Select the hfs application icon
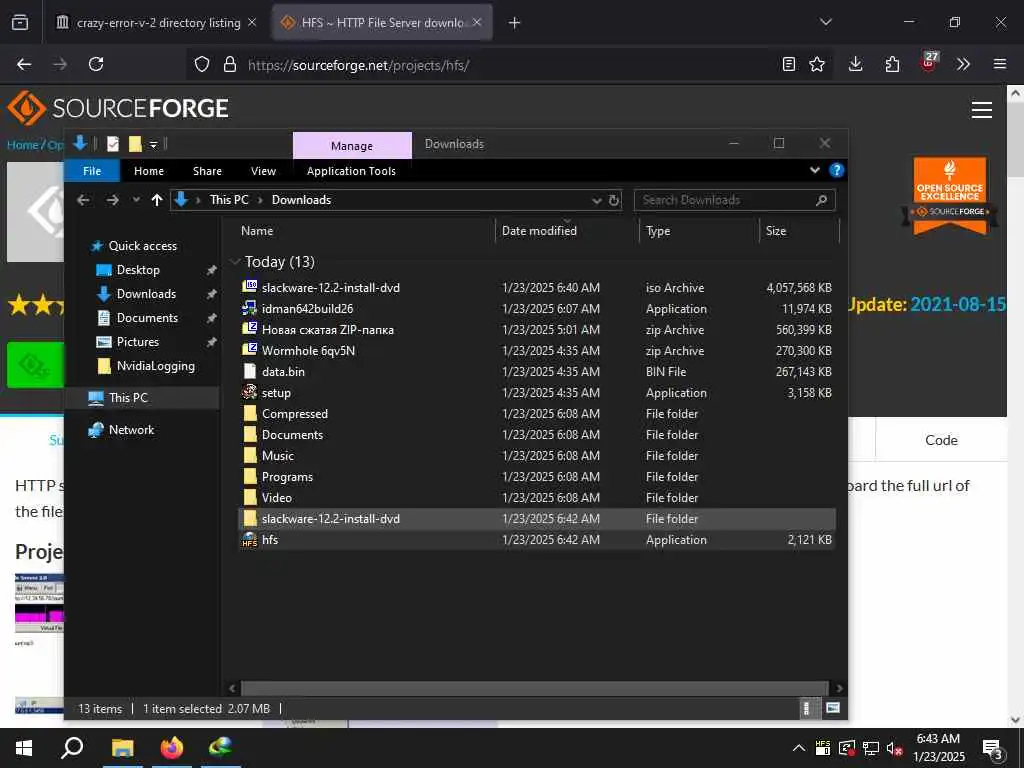 (x=249, y=539)
